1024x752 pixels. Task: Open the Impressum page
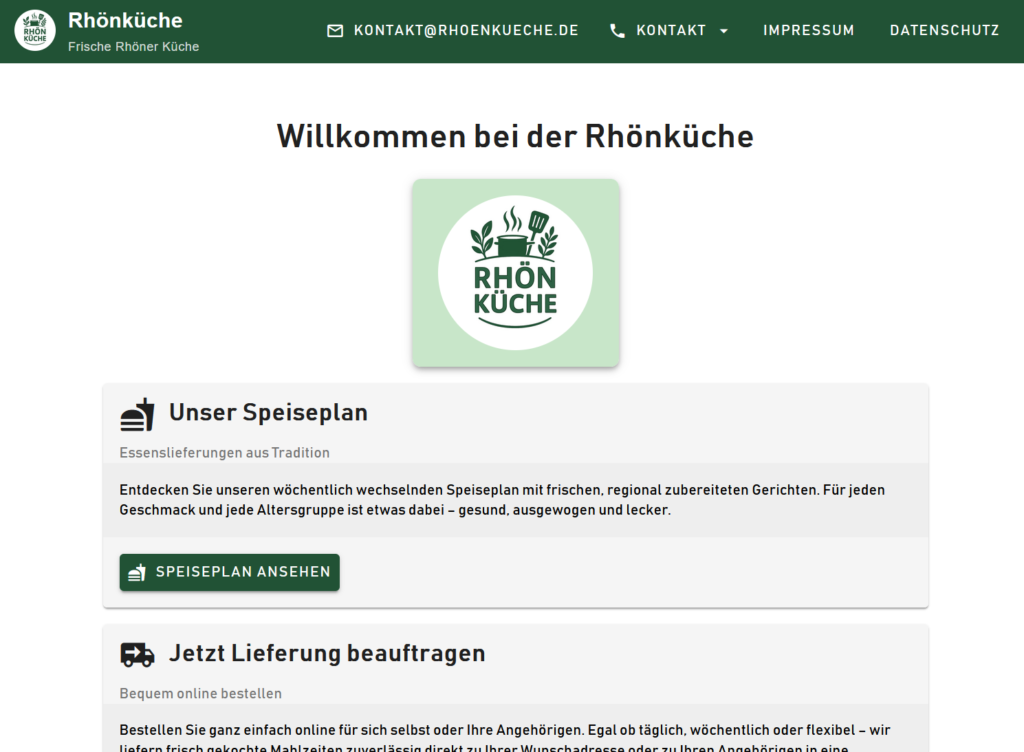[x=808, y=30]
